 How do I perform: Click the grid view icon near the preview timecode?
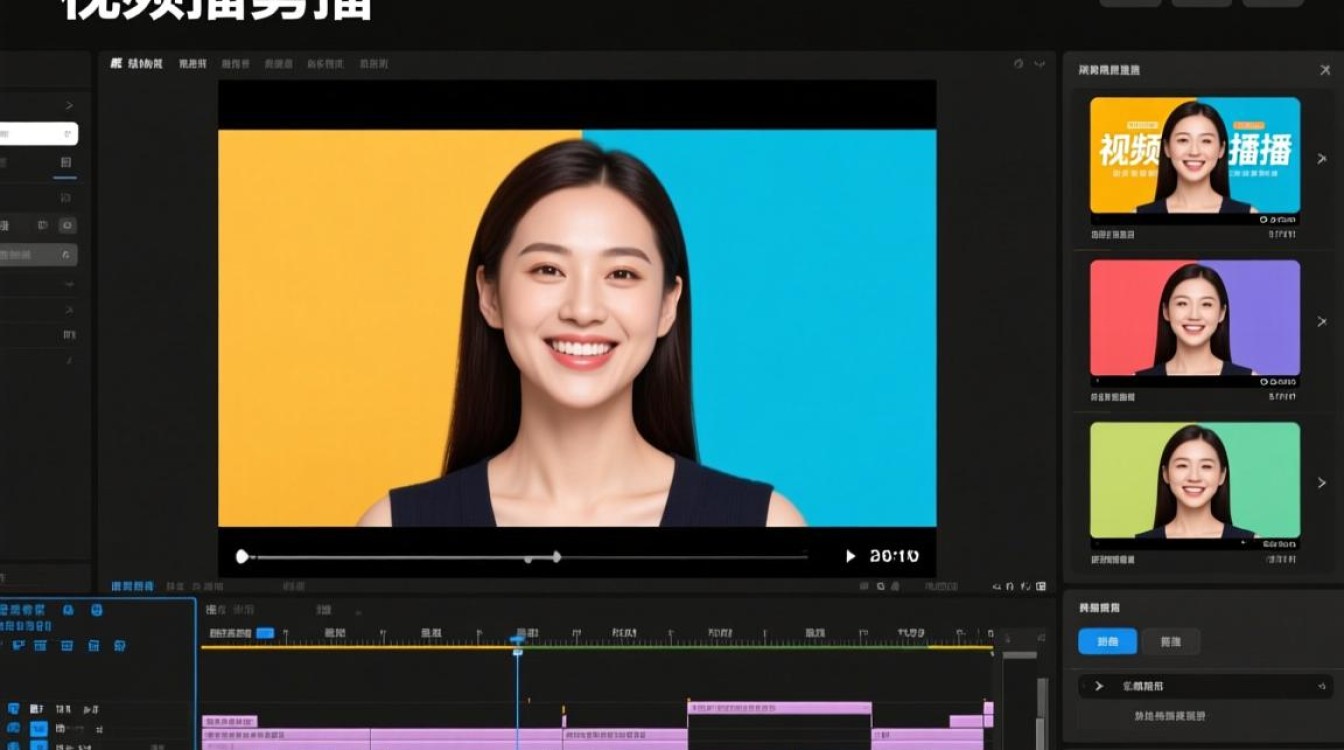tap(866, 587)
